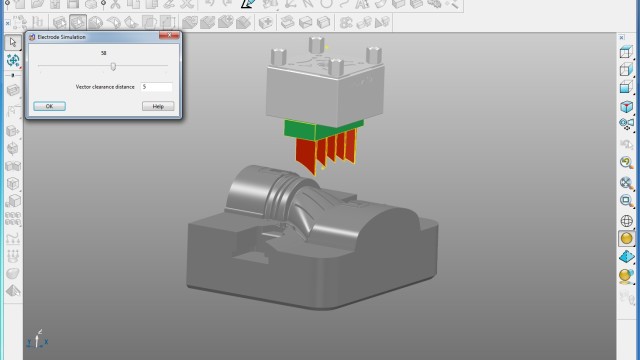
Task: Open the camera view options icon
Action: 626,123
